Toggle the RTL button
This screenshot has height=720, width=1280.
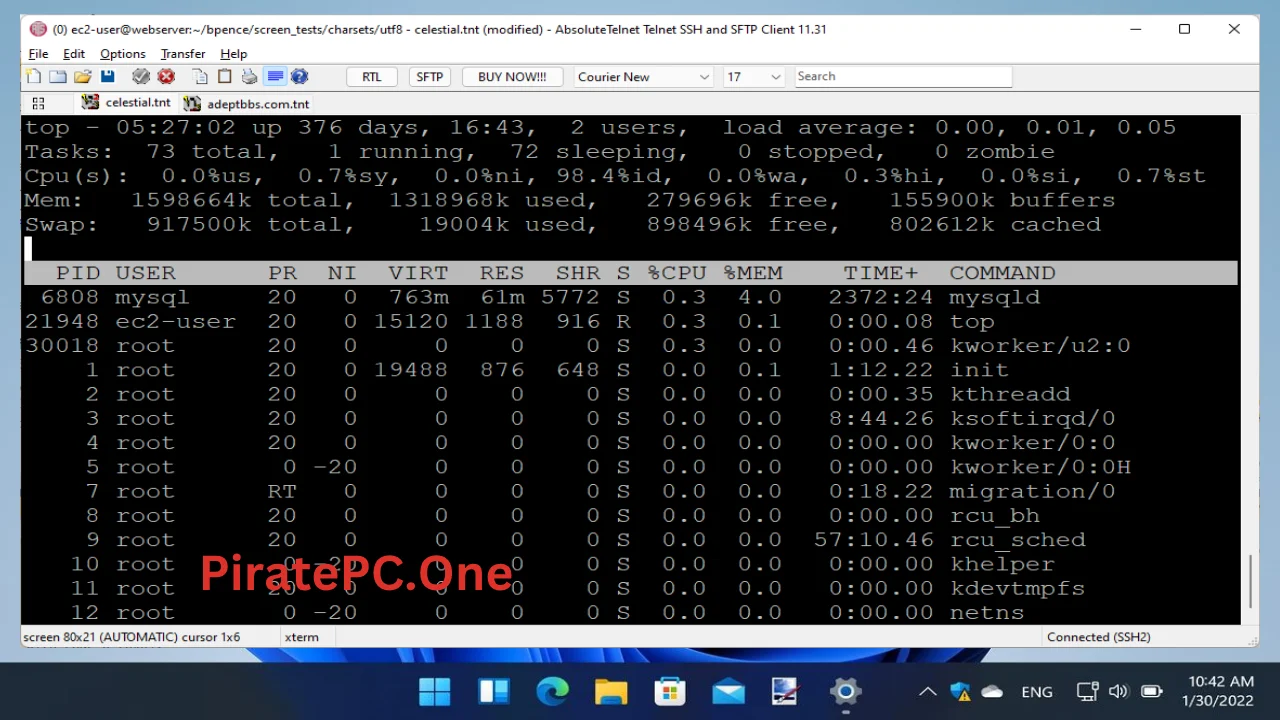372,77
